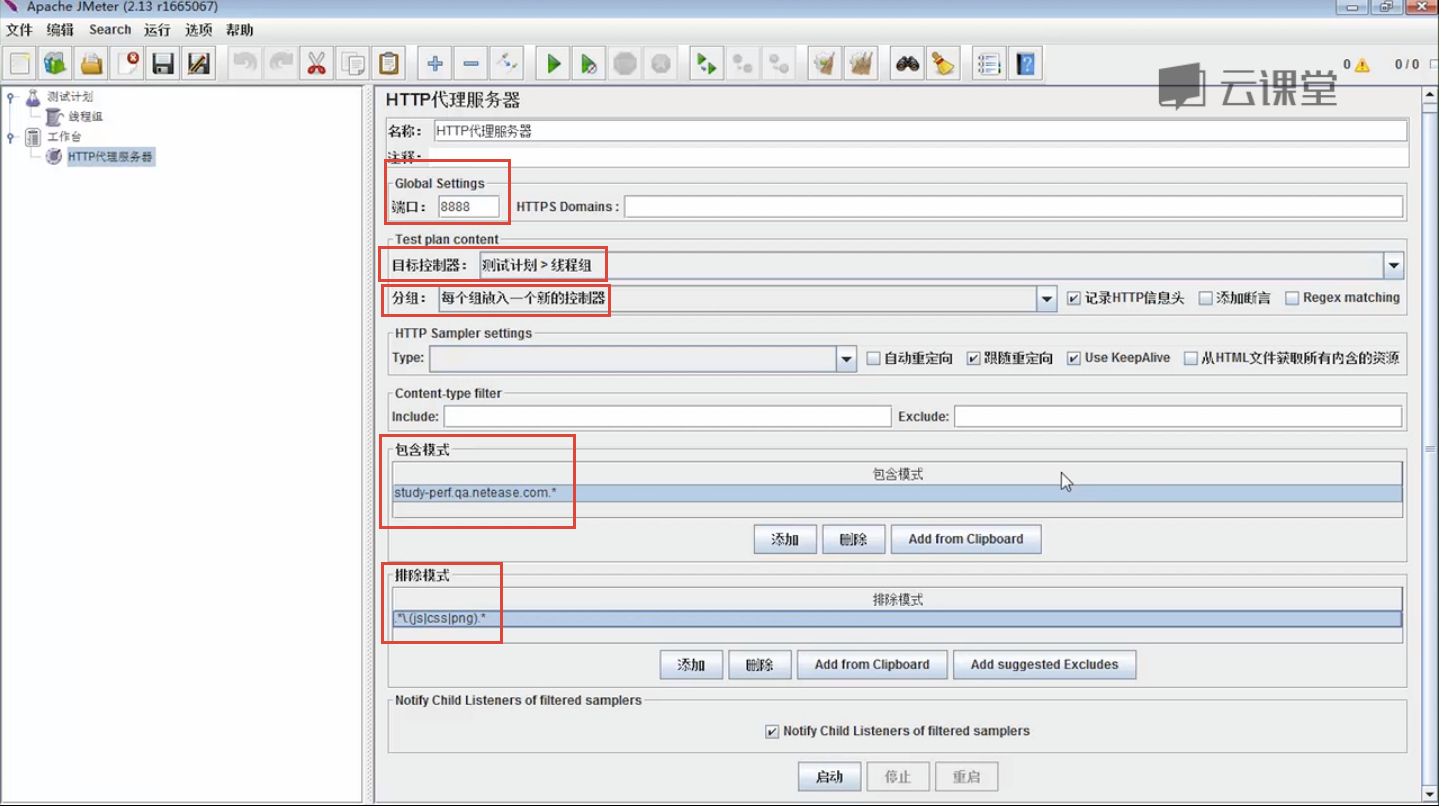Image resolution: width=1439 pixels, height=806 pixels.
Task: Click 删除 button under 包含模式
Action: (853, 539)
